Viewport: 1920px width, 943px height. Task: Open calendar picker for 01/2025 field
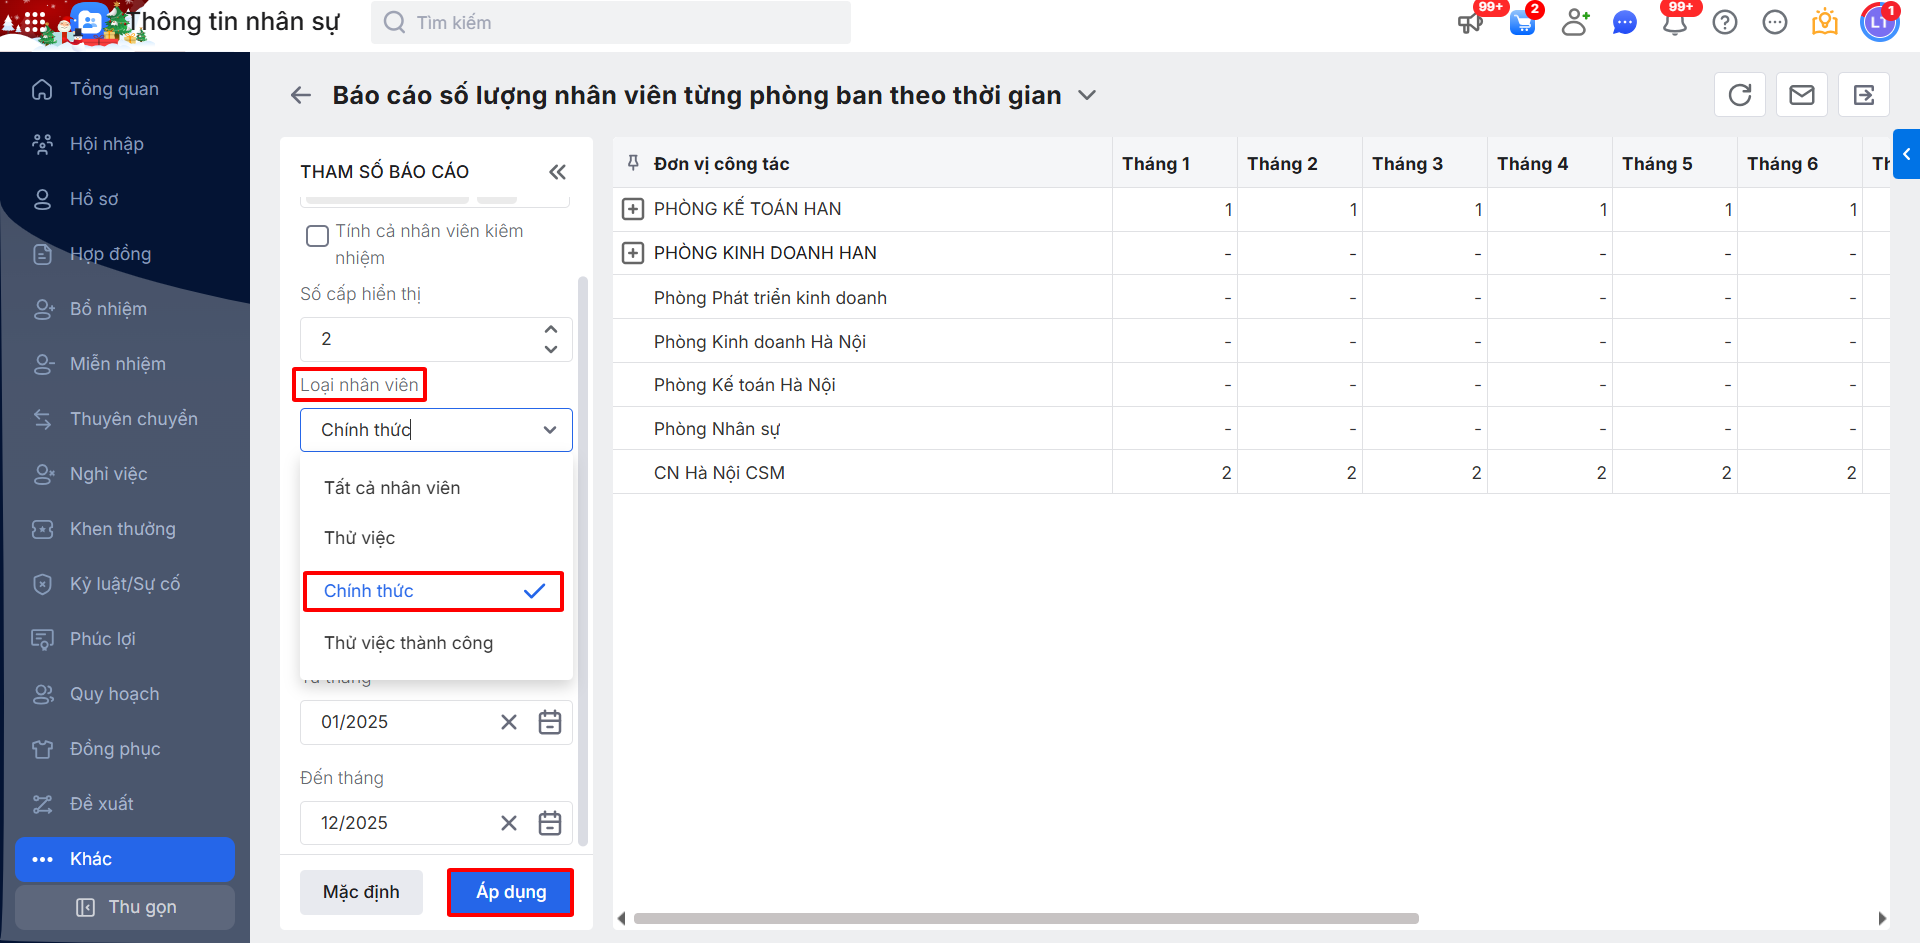(x=550, y=722)
